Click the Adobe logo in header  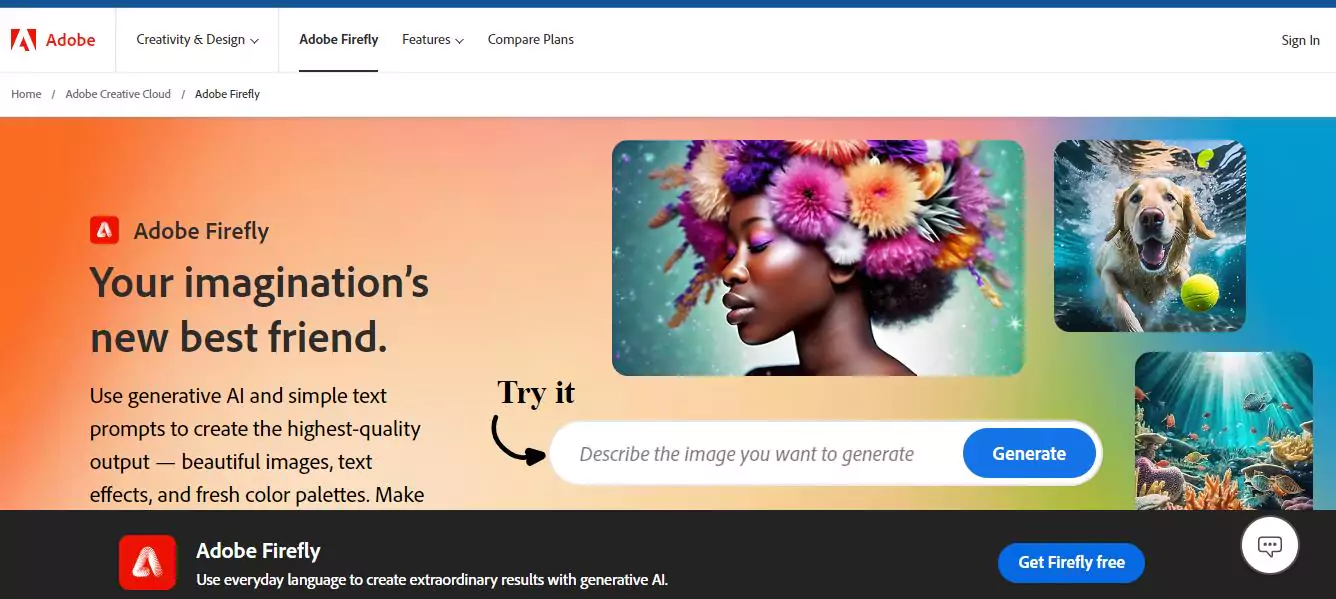pos(53,40)
